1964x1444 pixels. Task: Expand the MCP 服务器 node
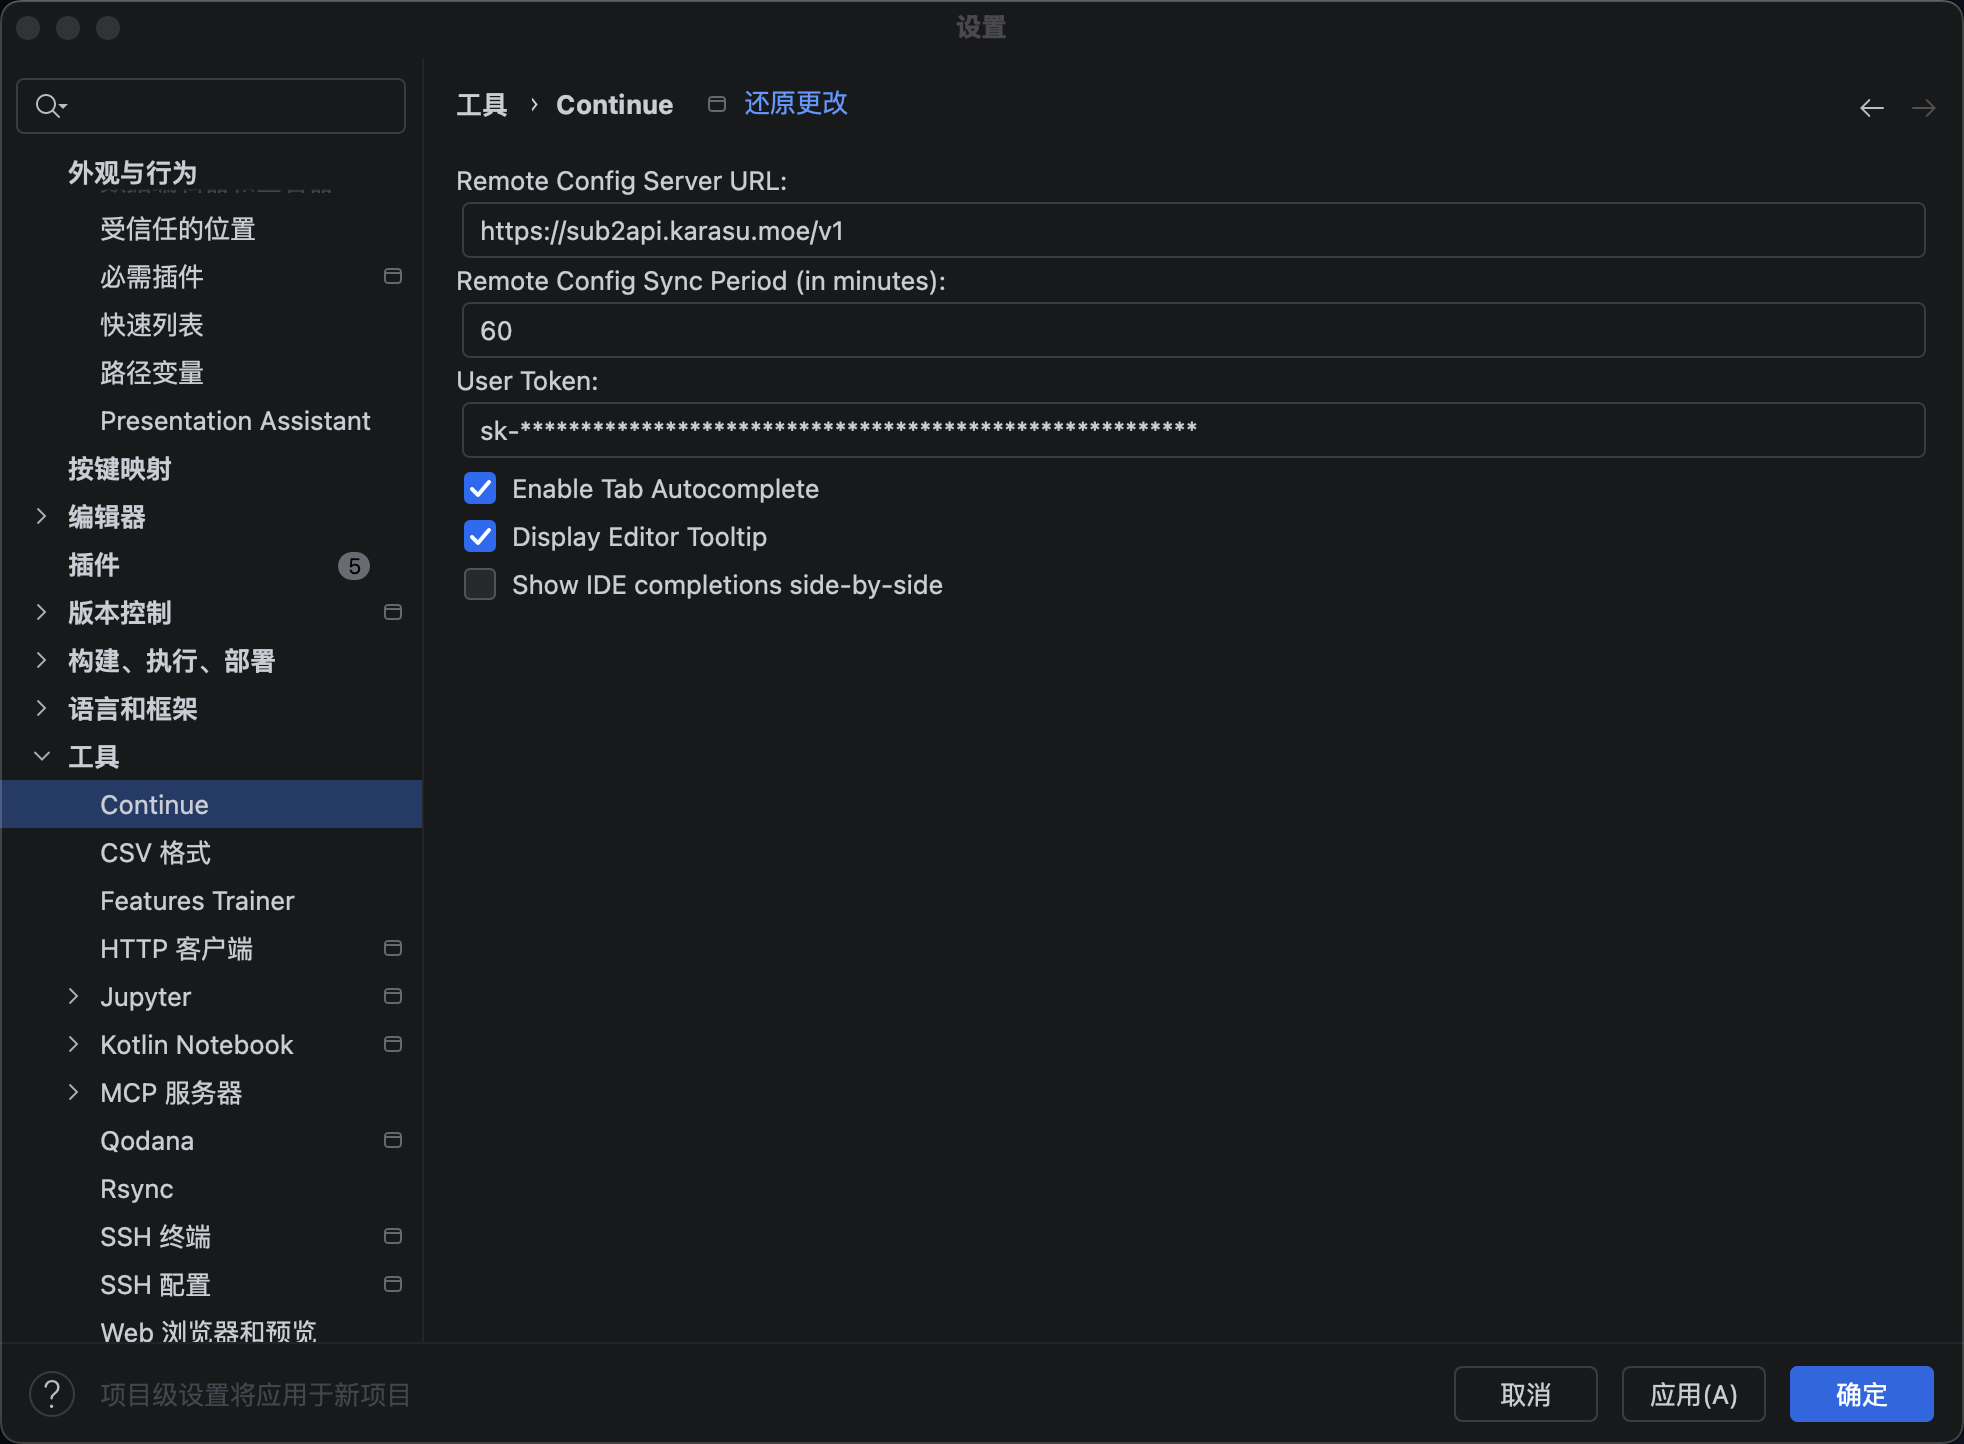74,1092
